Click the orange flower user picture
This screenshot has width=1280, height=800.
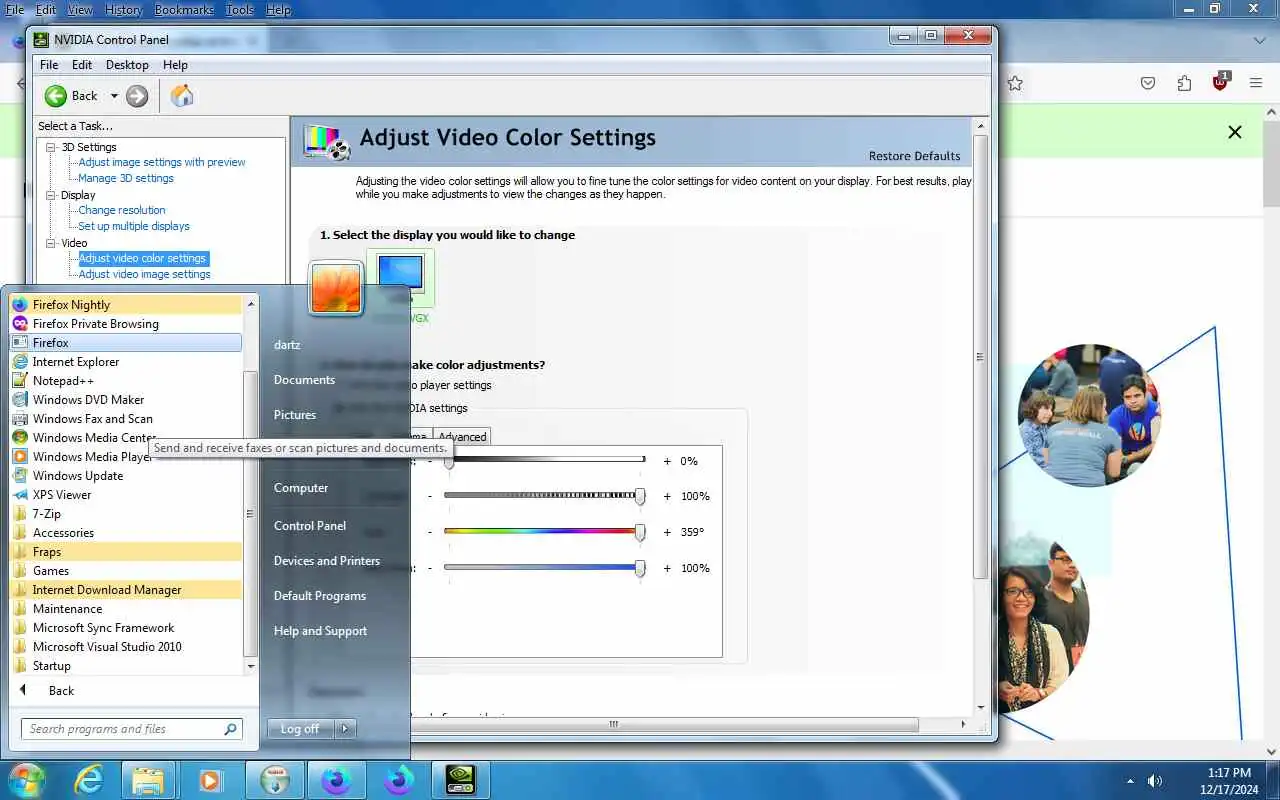(336, 288)
